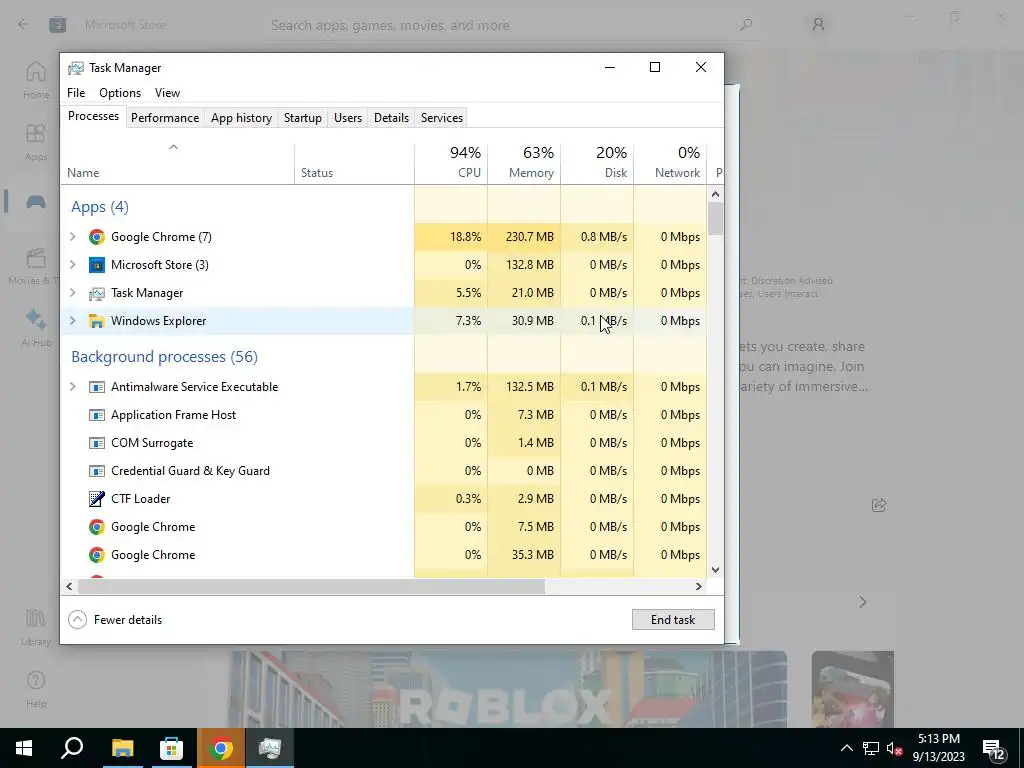Image resolution: width=1024 pixels, height=768 pixels.
Task: Open Library in Microsoft Store sidebar
Action: click(x=36, y=627)
